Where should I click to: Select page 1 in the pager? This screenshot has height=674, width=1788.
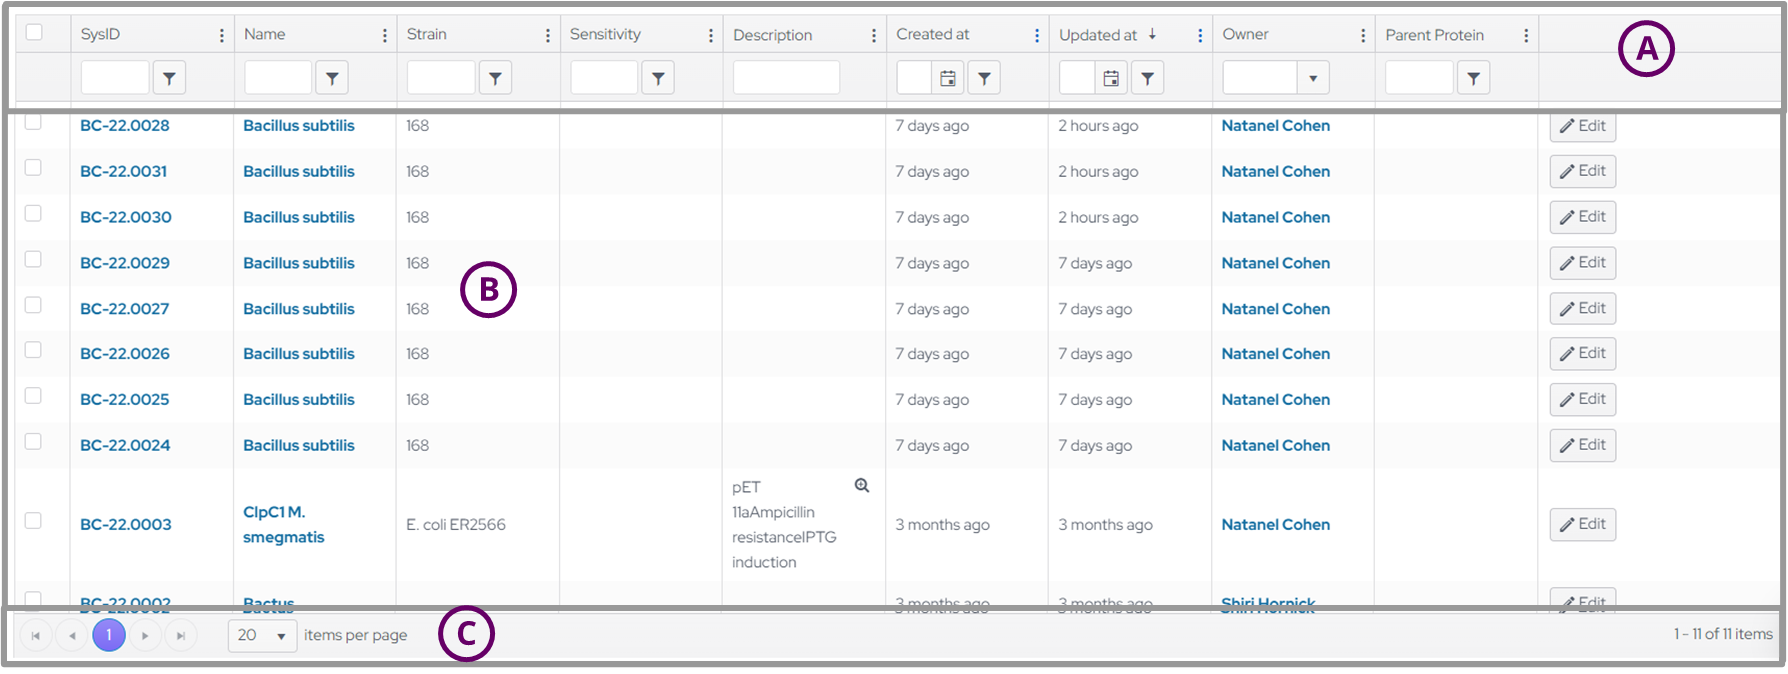point(109,636)
